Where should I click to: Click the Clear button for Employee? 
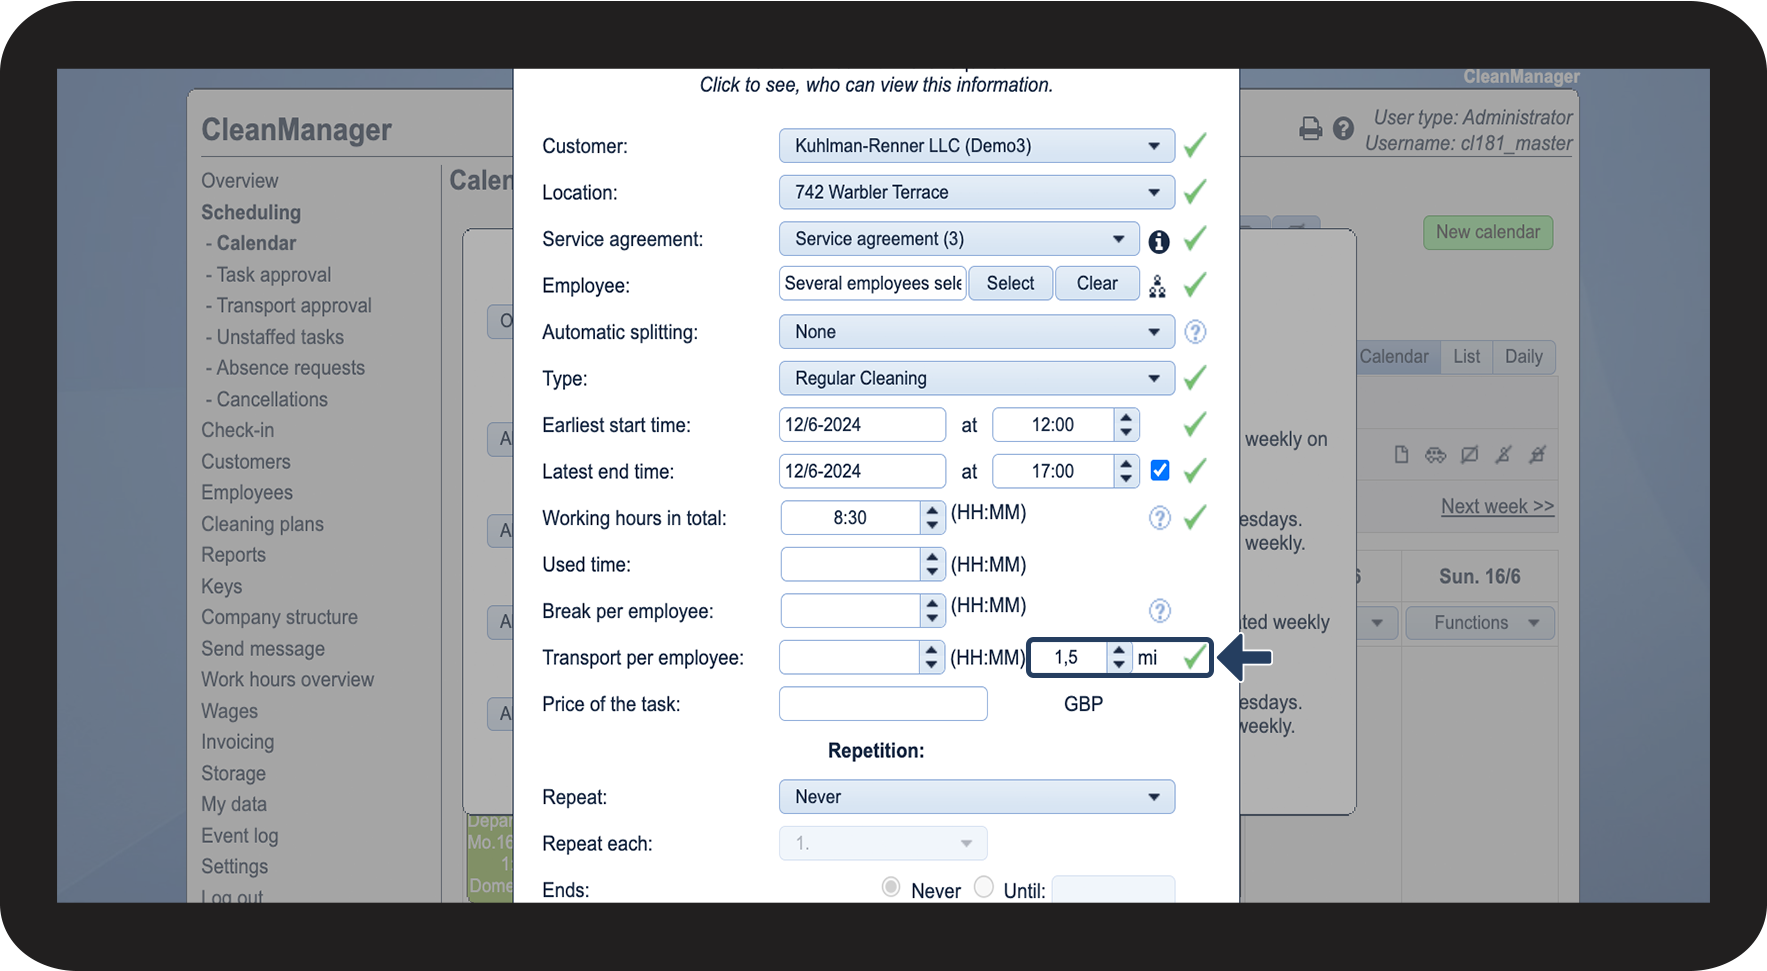click(x=1097, y=283)
